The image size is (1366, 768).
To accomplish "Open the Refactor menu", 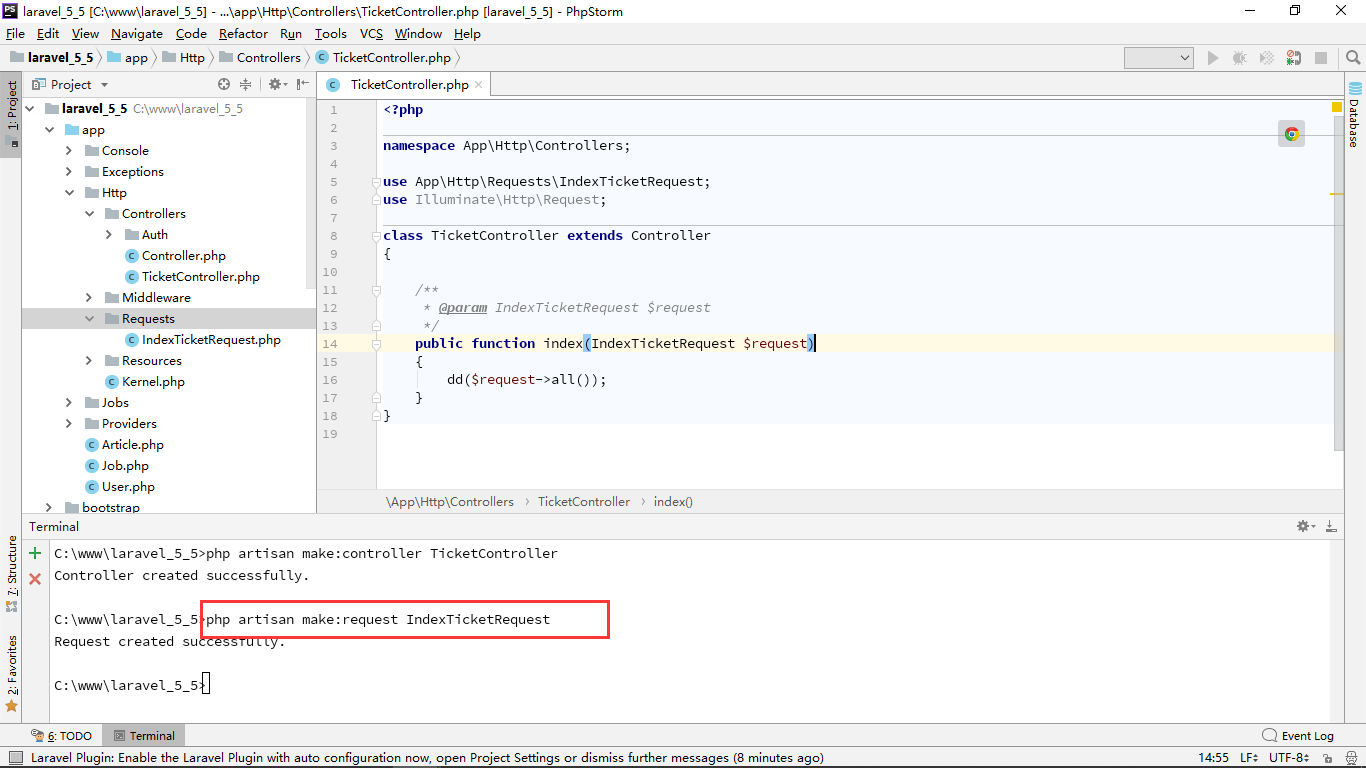I will pos(244,34).
